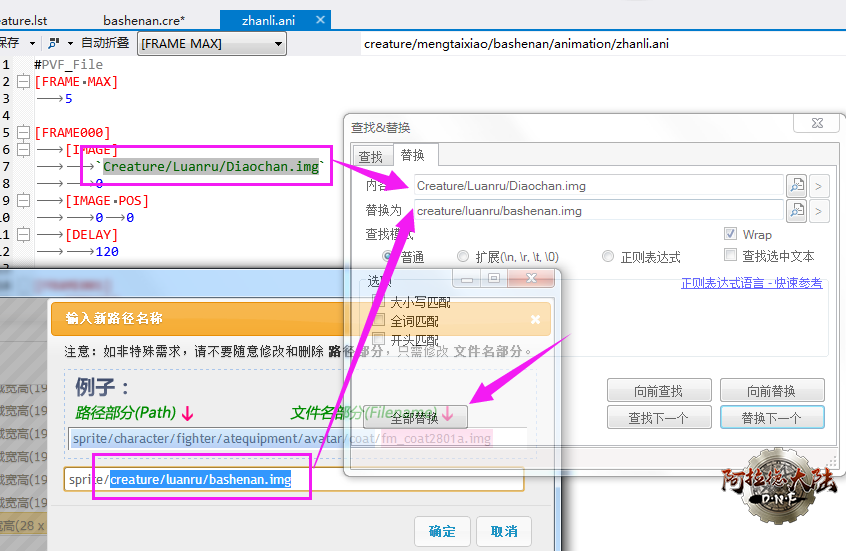846x551 pixels.
Task: Switch to the bashenan.cre tab
Action: coord(143,19)
